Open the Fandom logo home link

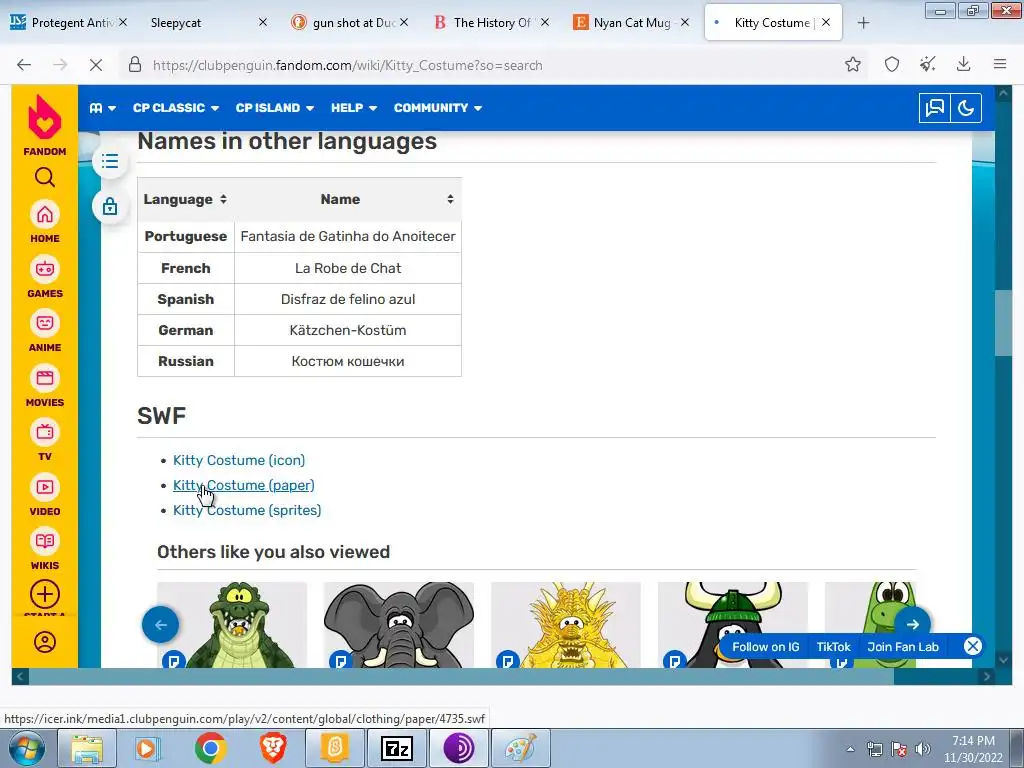(44, 125)
